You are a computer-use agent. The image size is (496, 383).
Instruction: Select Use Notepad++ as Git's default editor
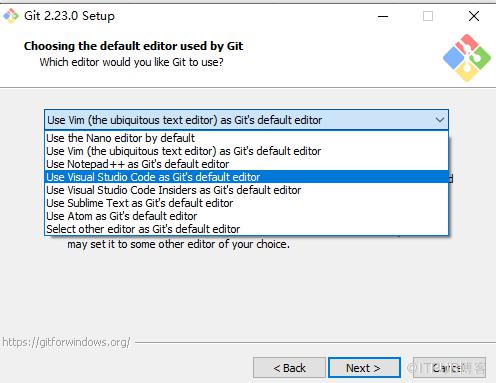click(246, 164)
